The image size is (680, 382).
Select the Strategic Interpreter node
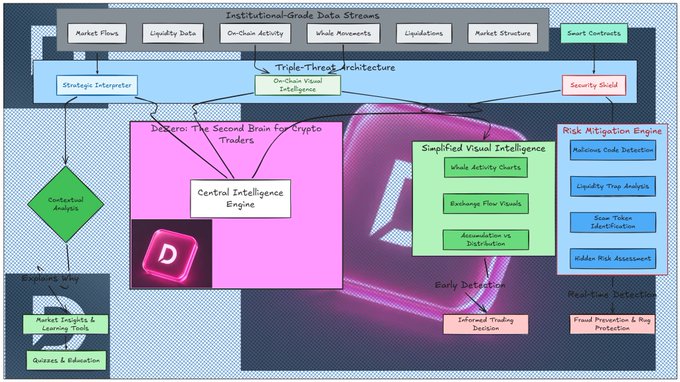[x=97, y=85]
